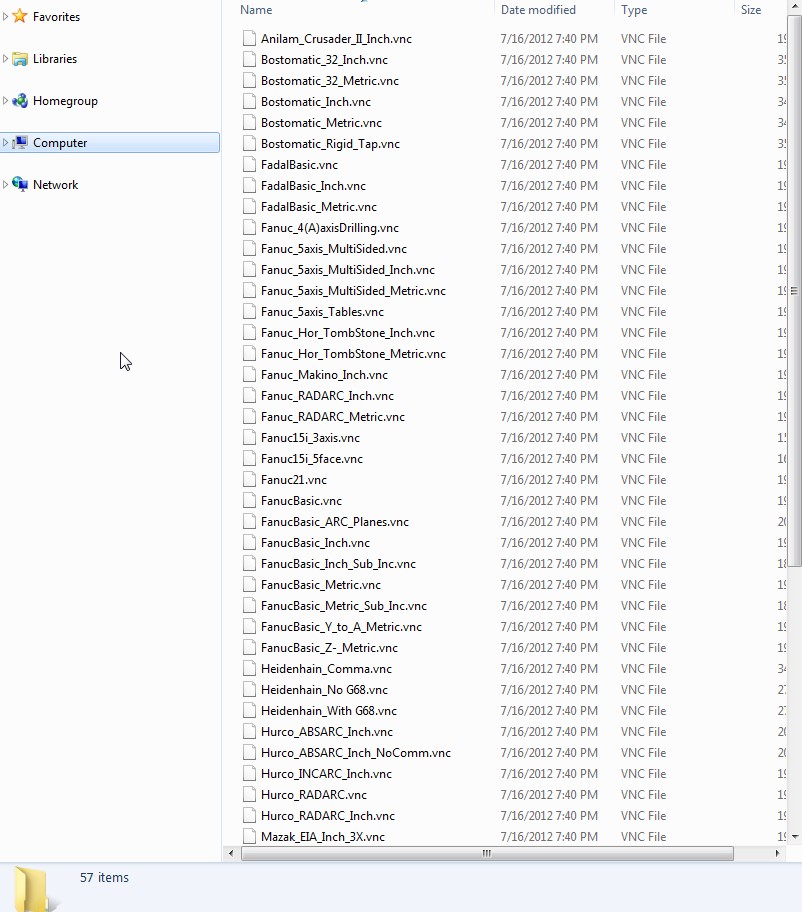The image size is (802, 912).
Task: Expand the Network tree node arrow
Action: [x=6, y=185]
